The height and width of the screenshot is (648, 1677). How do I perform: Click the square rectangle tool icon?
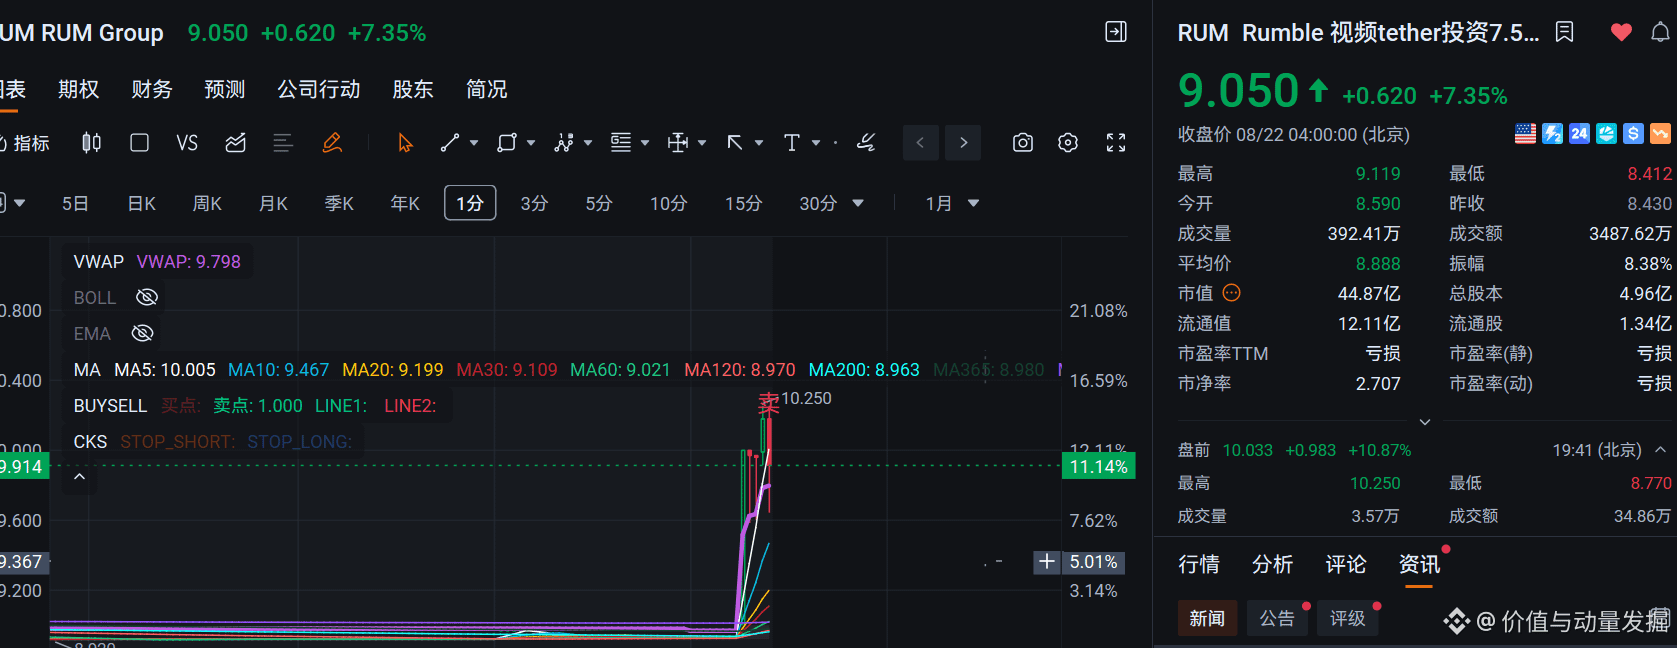pos(140,143)
